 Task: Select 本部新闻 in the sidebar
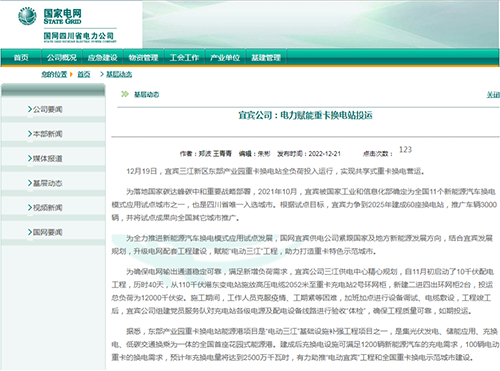pos(47,134)
